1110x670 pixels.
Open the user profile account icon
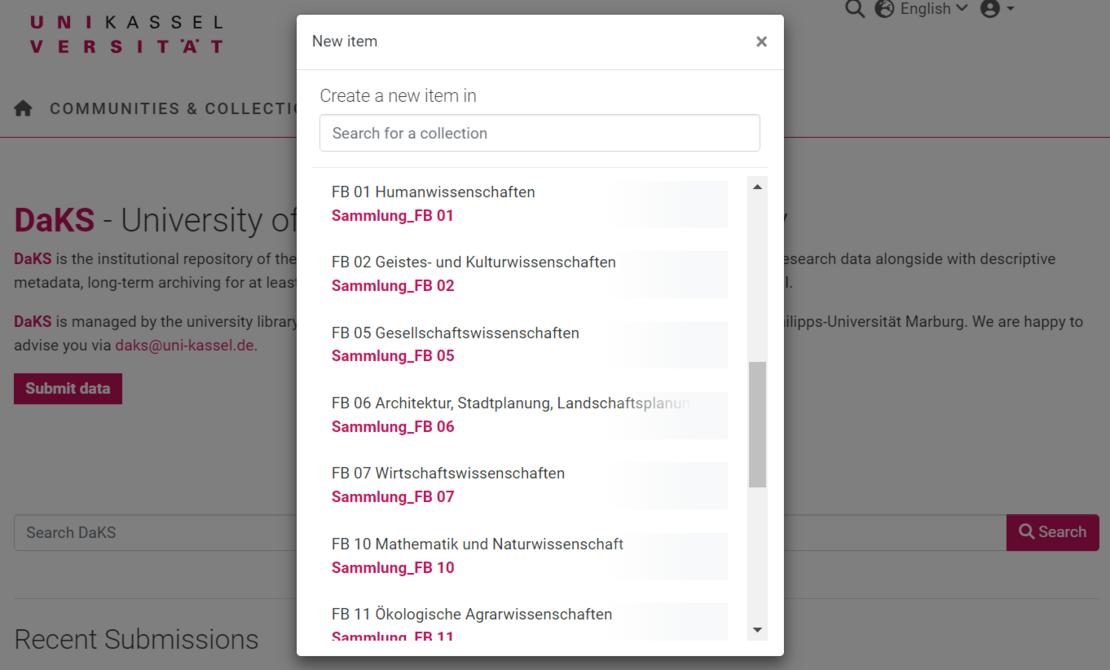pos(990,9)
